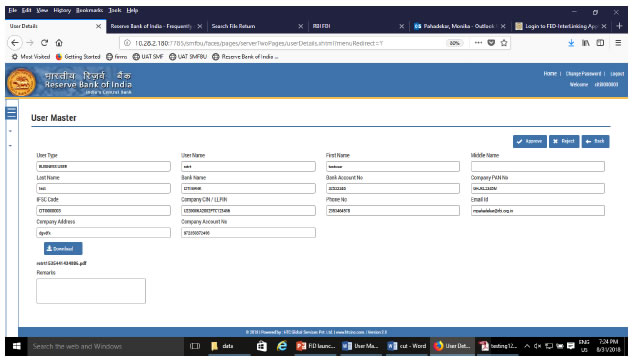Switch to the cut - Word taskbar item
The height and width of the screenshot is (361, 633).
[407, 346]
